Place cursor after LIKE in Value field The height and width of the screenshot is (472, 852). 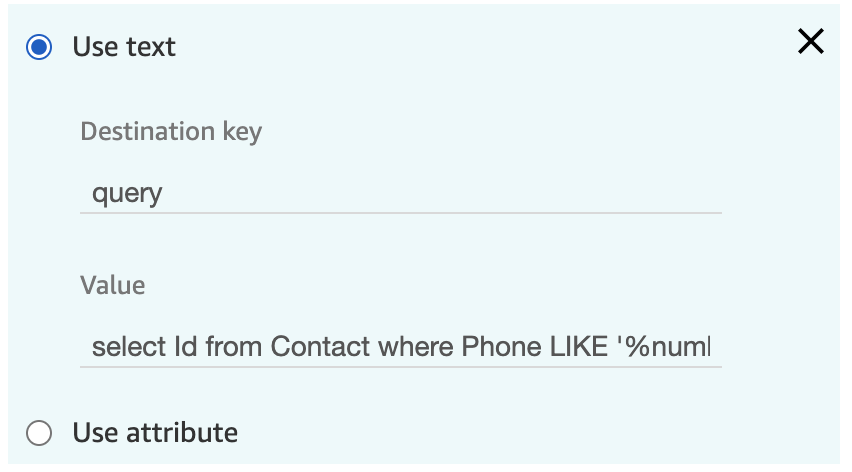click(x=609, y=347)
